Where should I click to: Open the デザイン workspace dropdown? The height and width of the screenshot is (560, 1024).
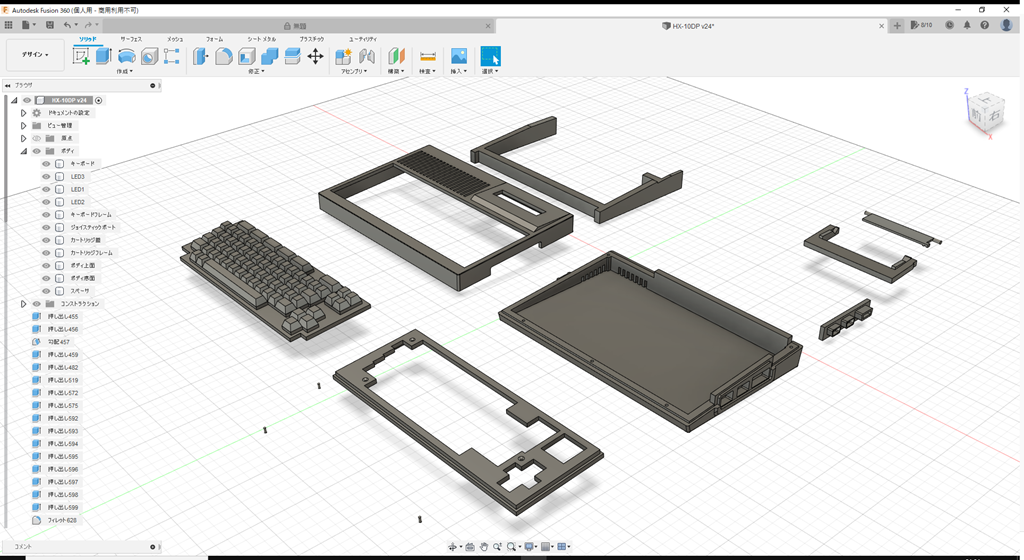(x=35, y=55)
